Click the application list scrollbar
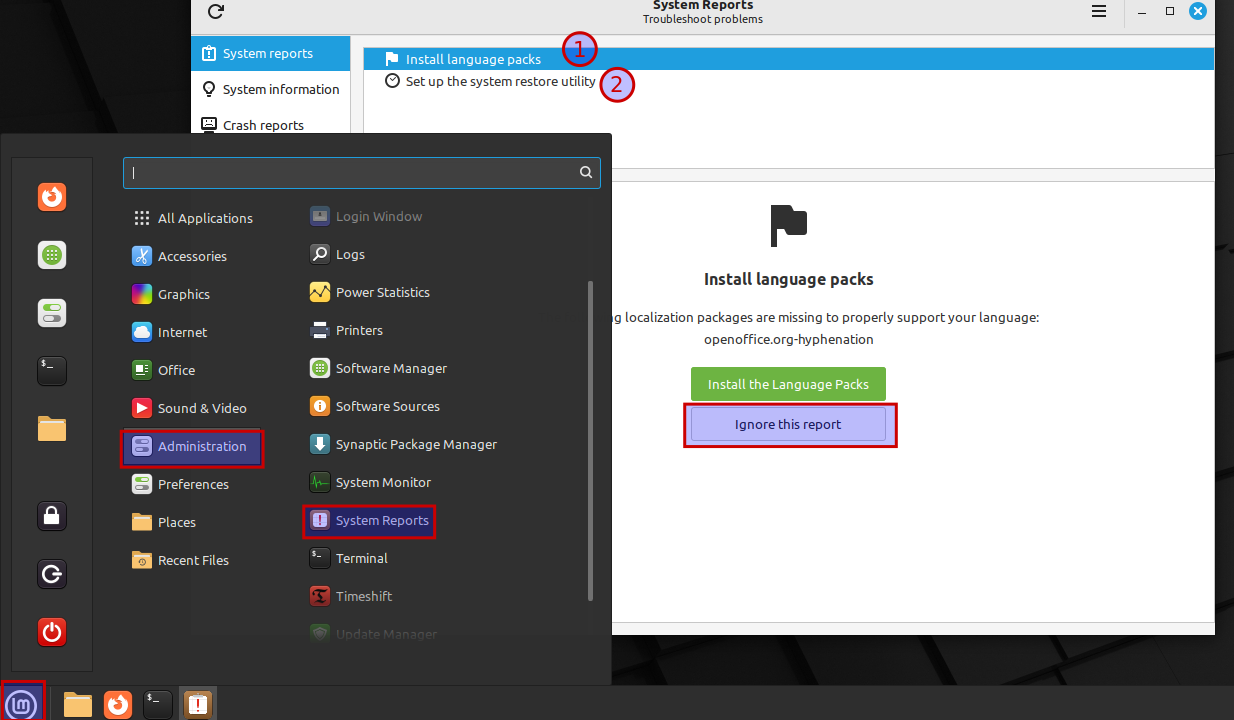Viewport: 1234px width, 720px height. 591,440
